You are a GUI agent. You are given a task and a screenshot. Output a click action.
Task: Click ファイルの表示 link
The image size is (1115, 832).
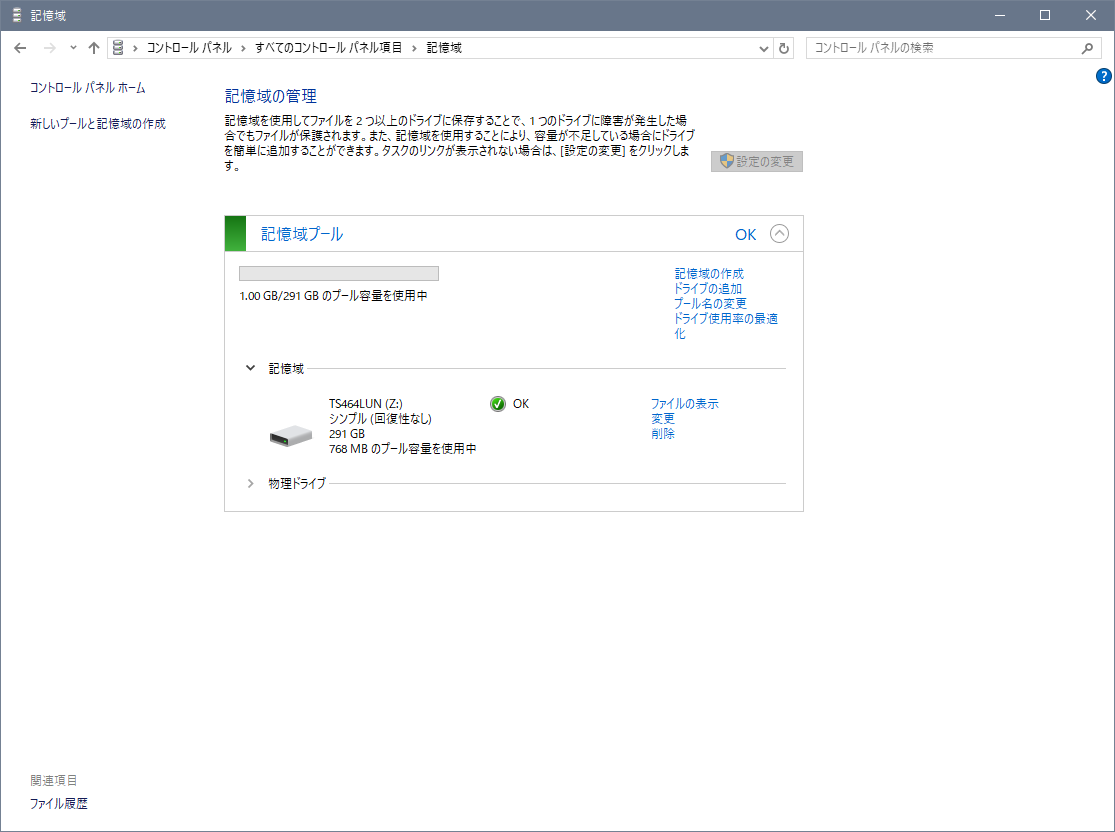pos(685,403)
